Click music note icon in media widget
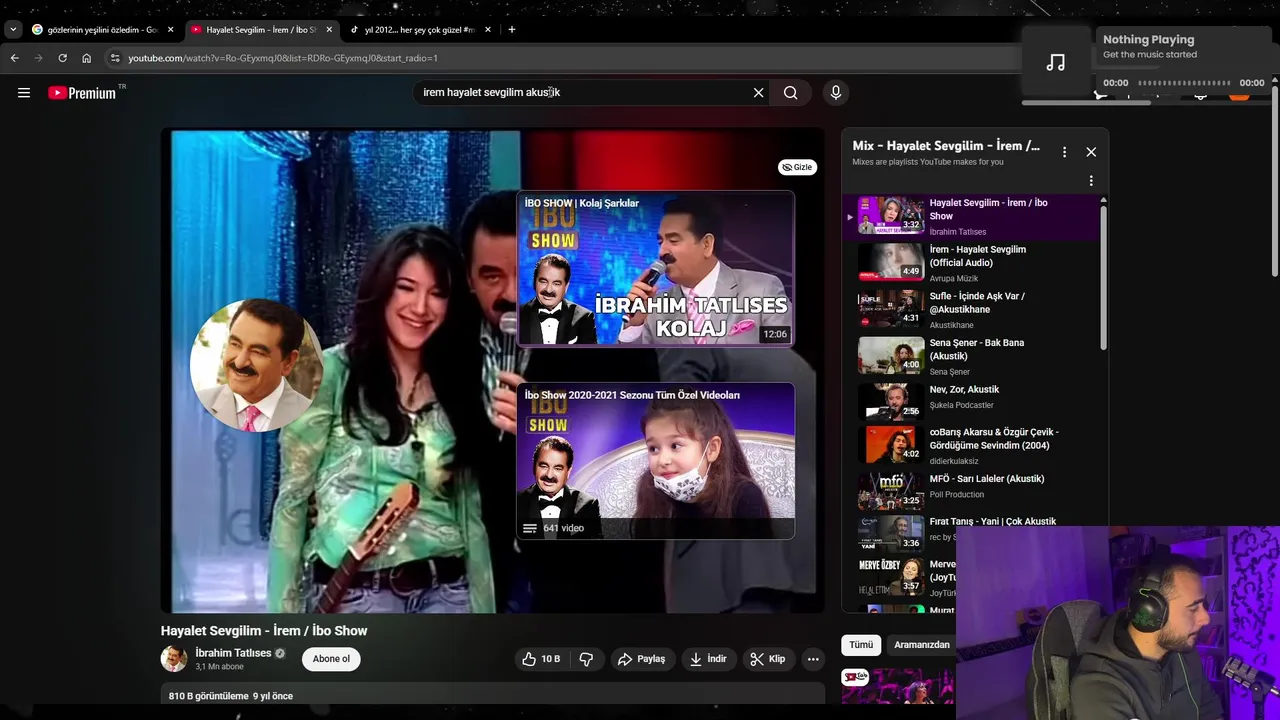 point(1056,62)
